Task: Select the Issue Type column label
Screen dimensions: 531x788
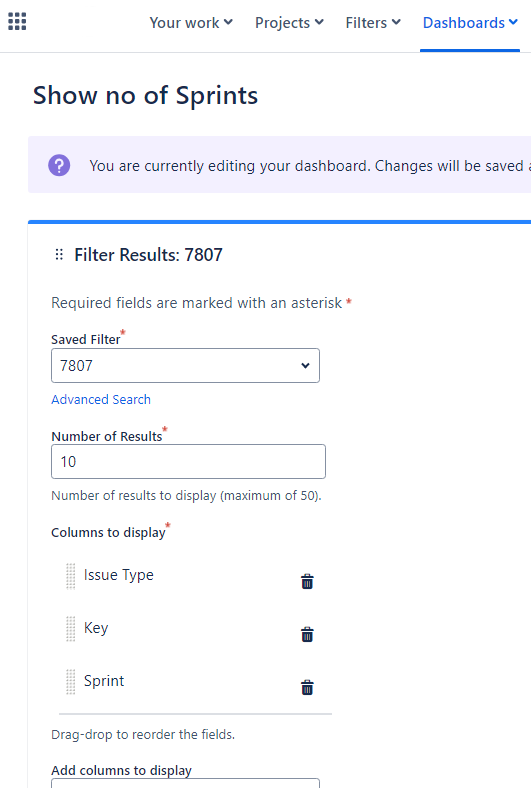Action: [x=119, y=575]
